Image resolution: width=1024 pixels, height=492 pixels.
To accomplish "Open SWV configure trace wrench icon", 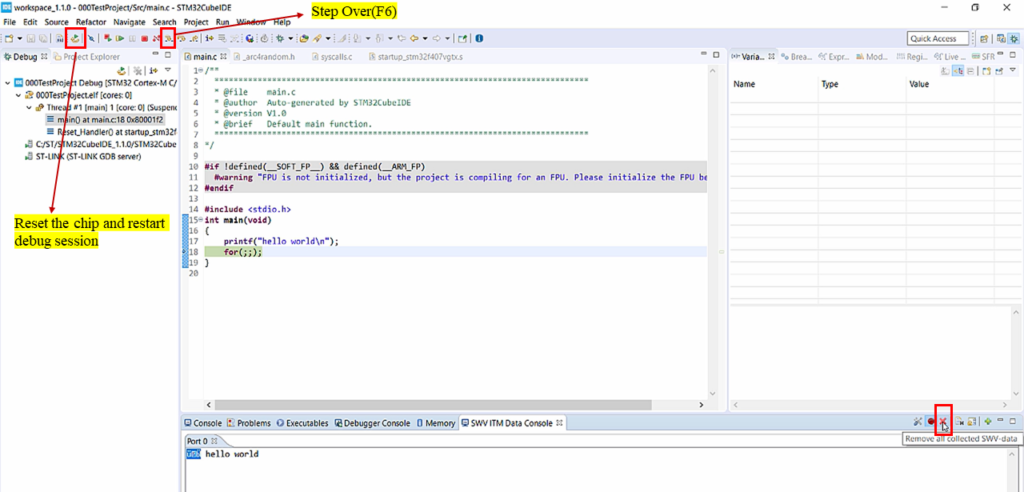I will (918, 421).
